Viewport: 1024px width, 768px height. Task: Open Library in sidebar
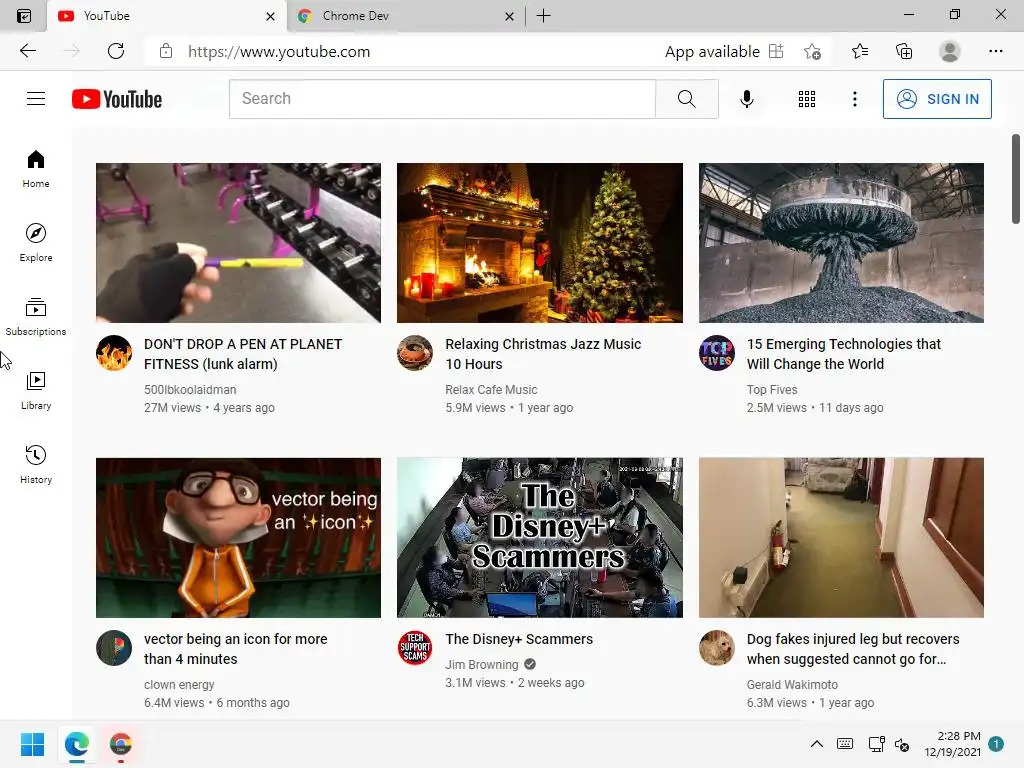36,390
